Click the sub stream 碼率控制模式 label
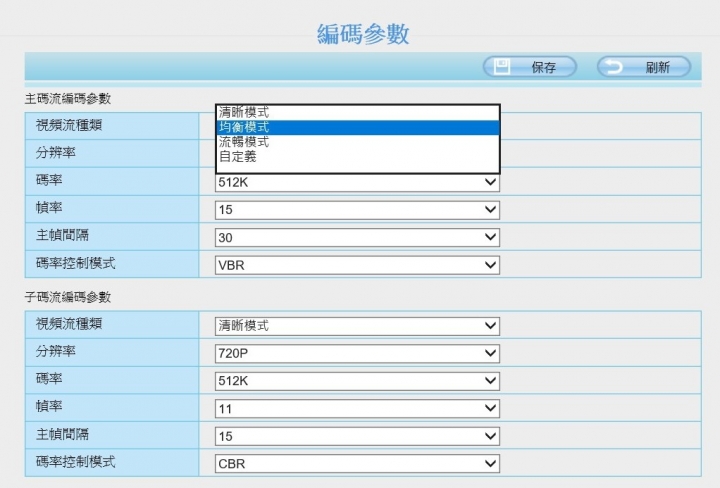Image resolution: width=720 pixels, height=488 pixels. [x=76, y=461]
